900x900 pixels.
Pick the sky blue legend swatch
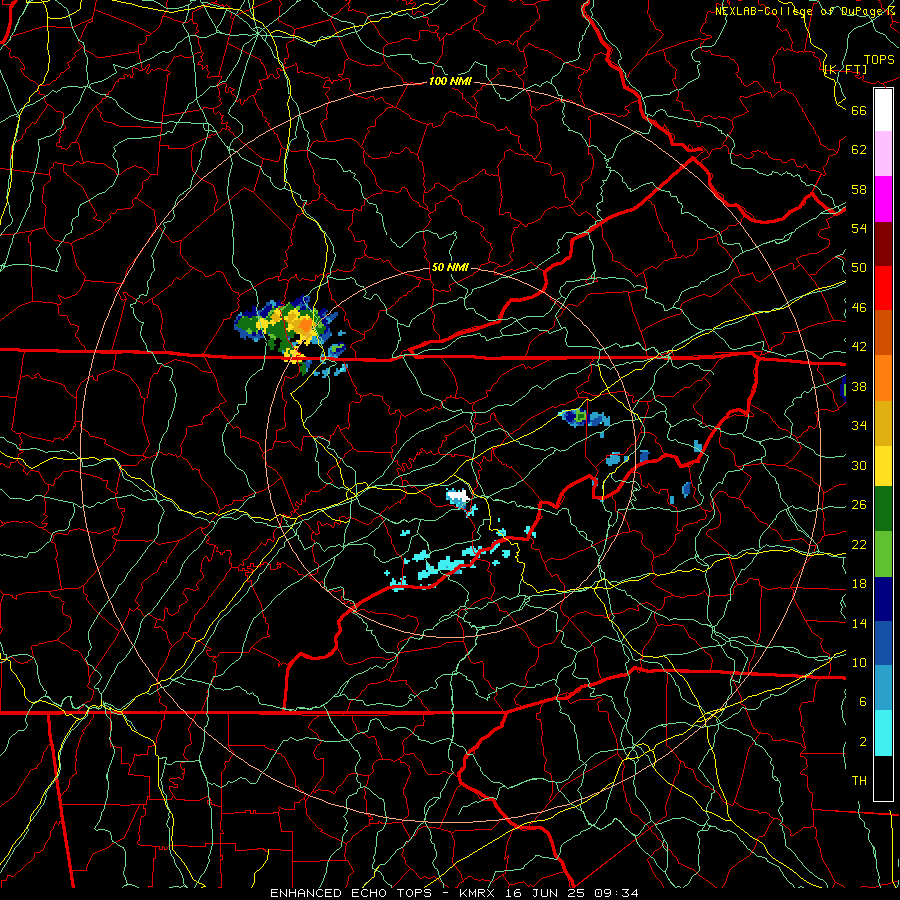883,688
